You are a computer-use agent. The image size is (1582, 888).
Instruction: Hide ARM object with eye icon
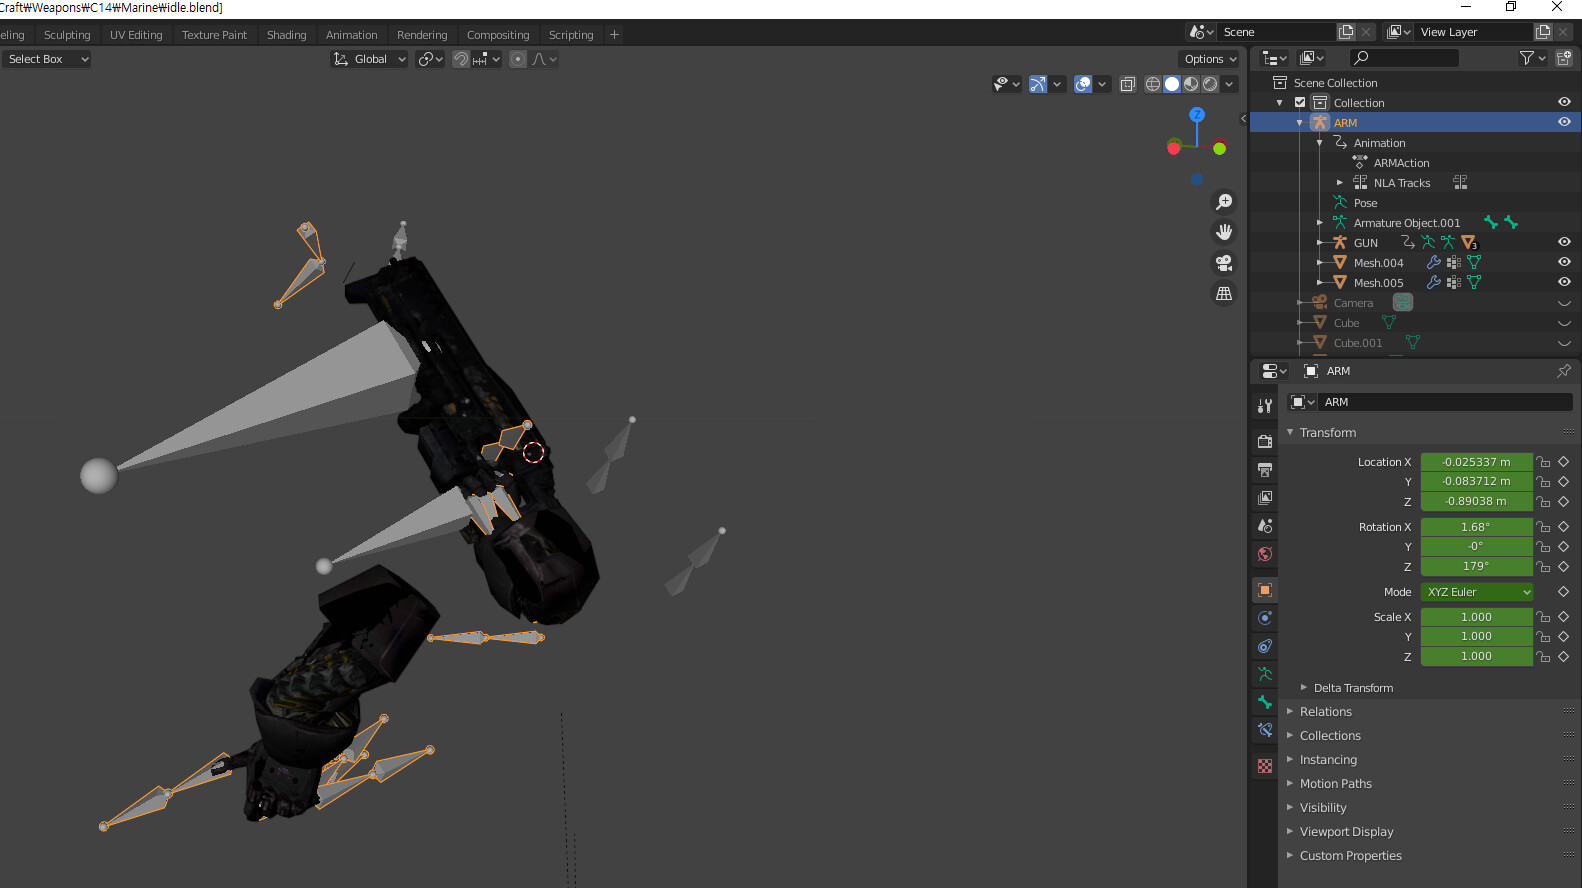pyautogui.click(x=1564, y=122)
